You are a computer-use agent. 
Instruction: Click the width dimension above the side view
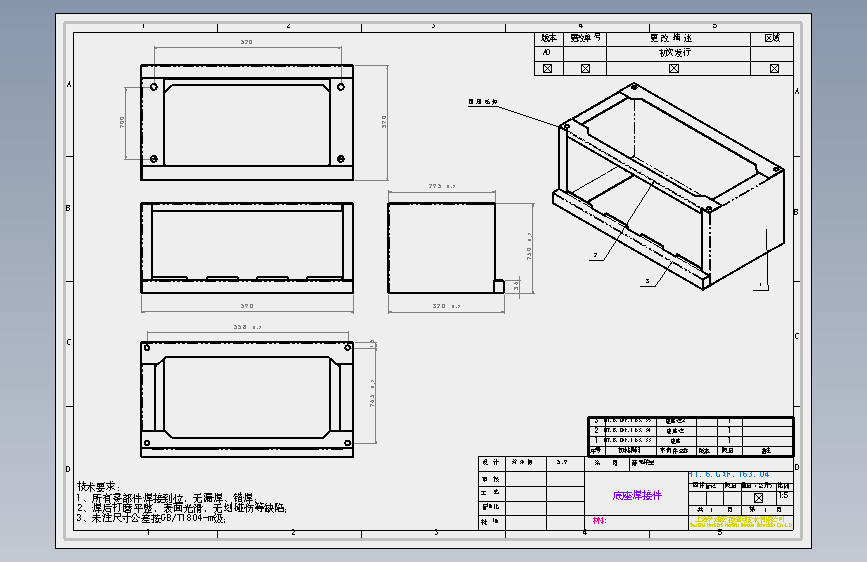(441, 186)
